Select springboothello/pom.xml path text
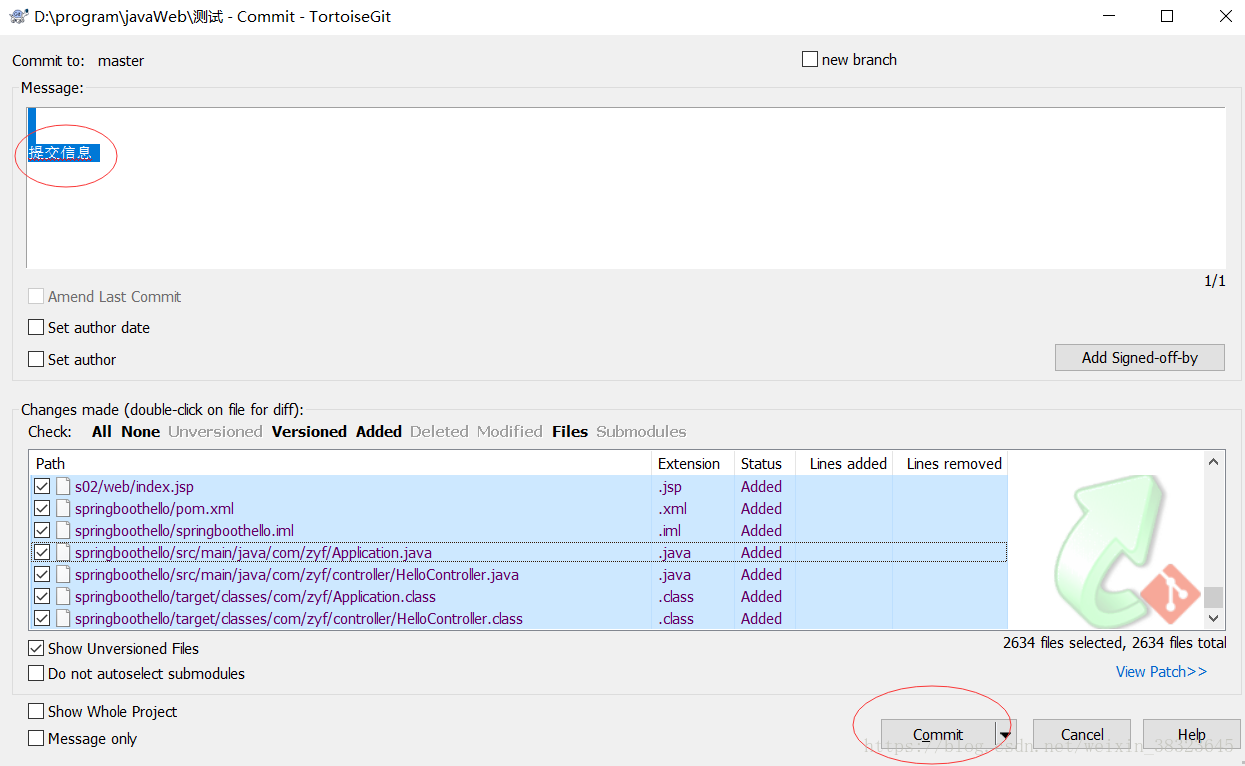The width and height of the screenshot is (1245, 766). point(154,509)
